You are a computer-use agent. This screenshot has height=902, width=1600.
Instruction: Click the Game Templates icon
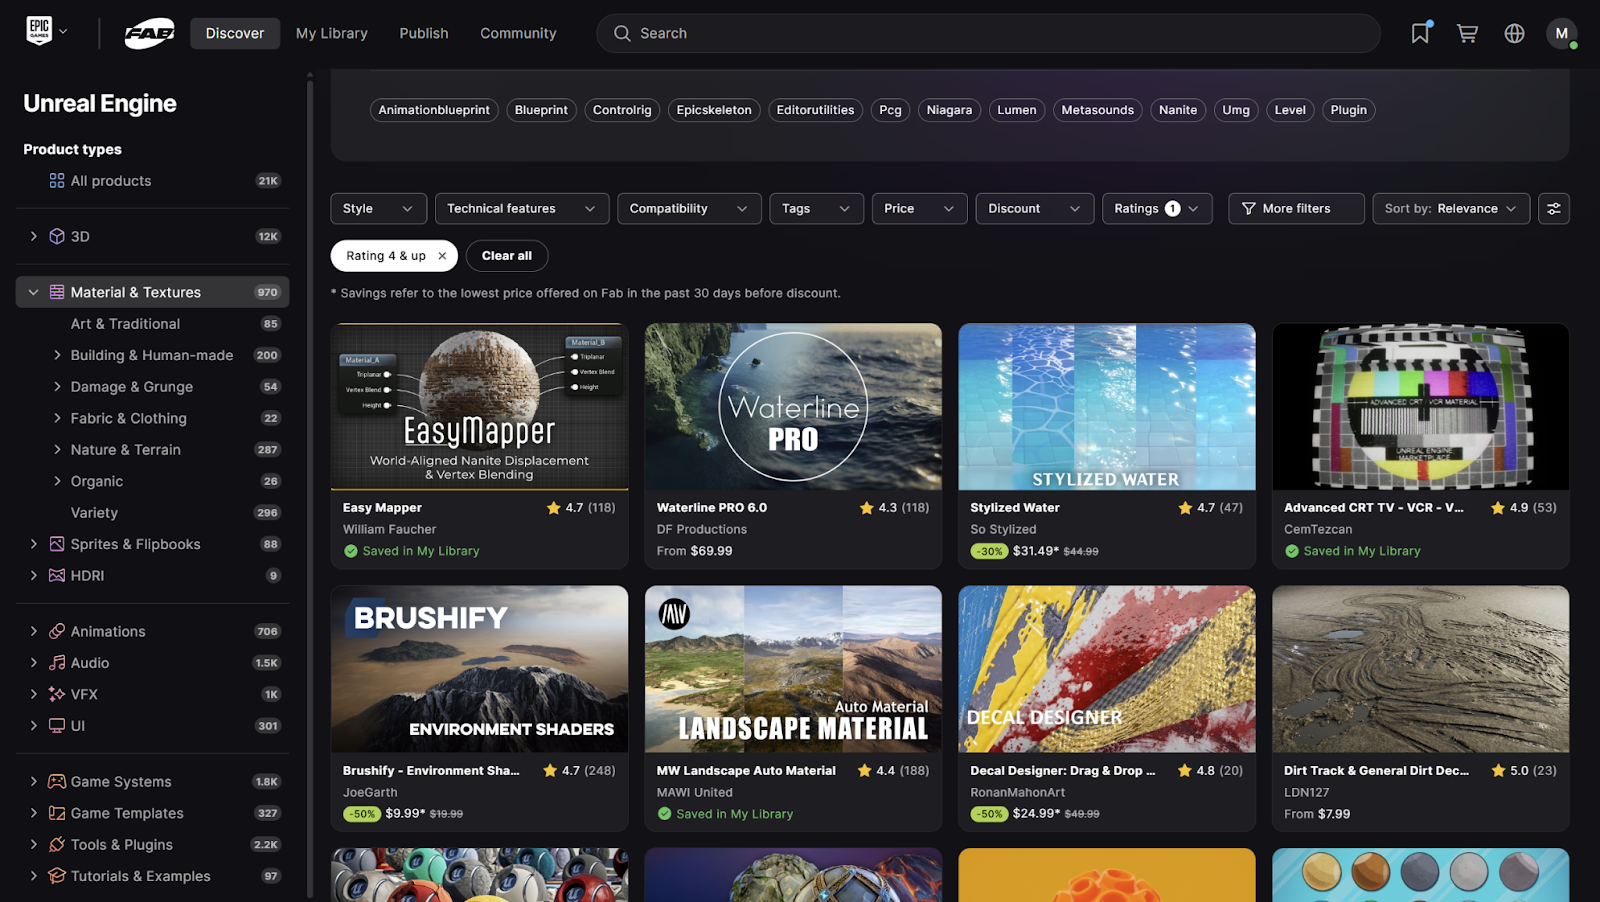point(57,813)
